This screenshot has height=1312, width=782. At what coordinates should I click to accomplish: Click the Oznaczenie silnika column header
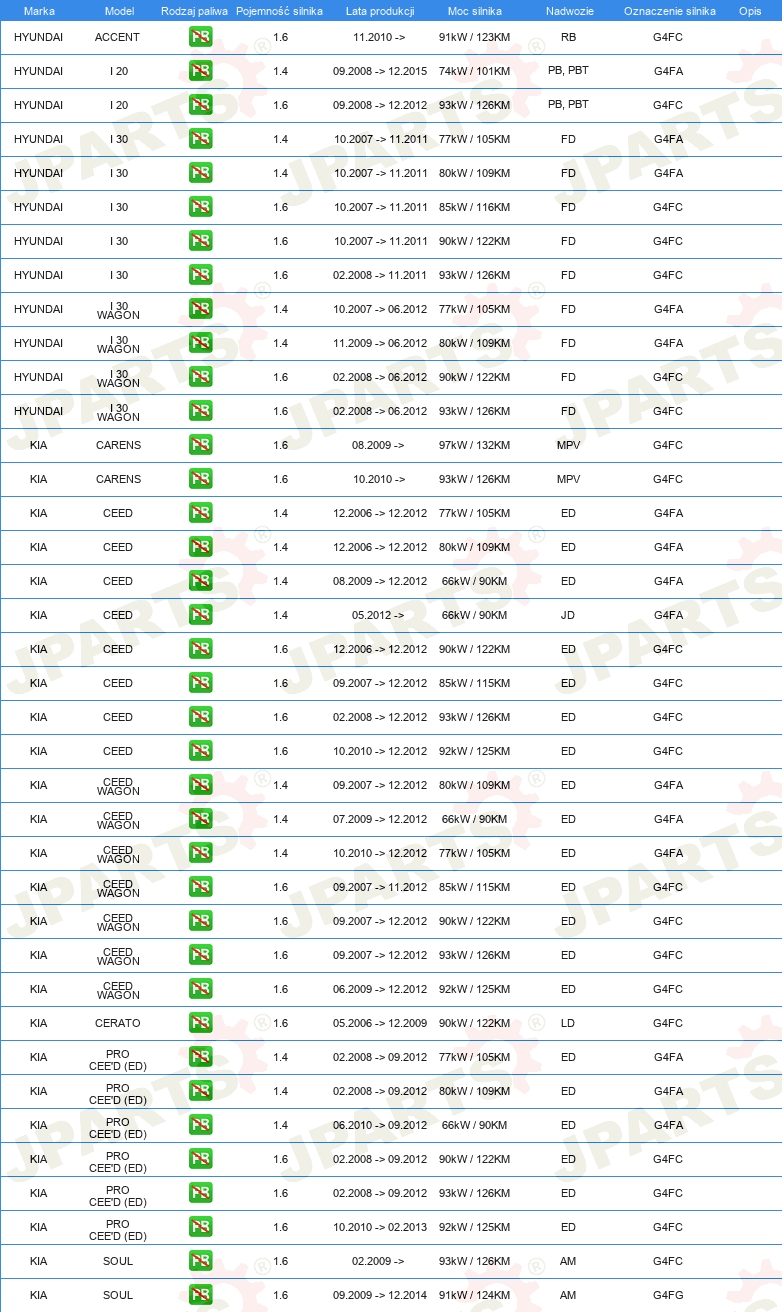tap(669, 11)
